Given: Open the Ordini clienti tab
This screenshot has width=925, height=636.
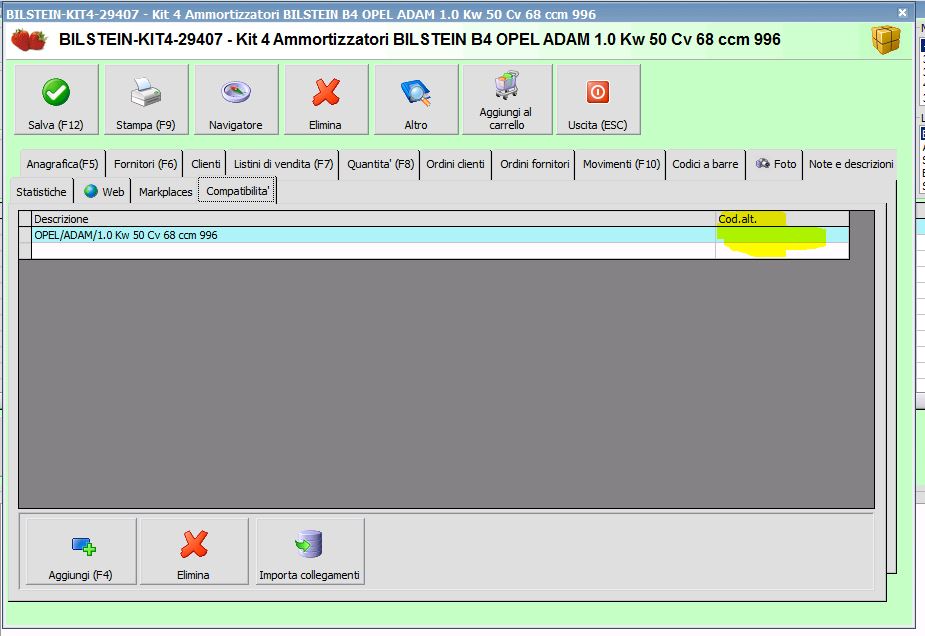Looking at the screenshot, I should (455, 164).
